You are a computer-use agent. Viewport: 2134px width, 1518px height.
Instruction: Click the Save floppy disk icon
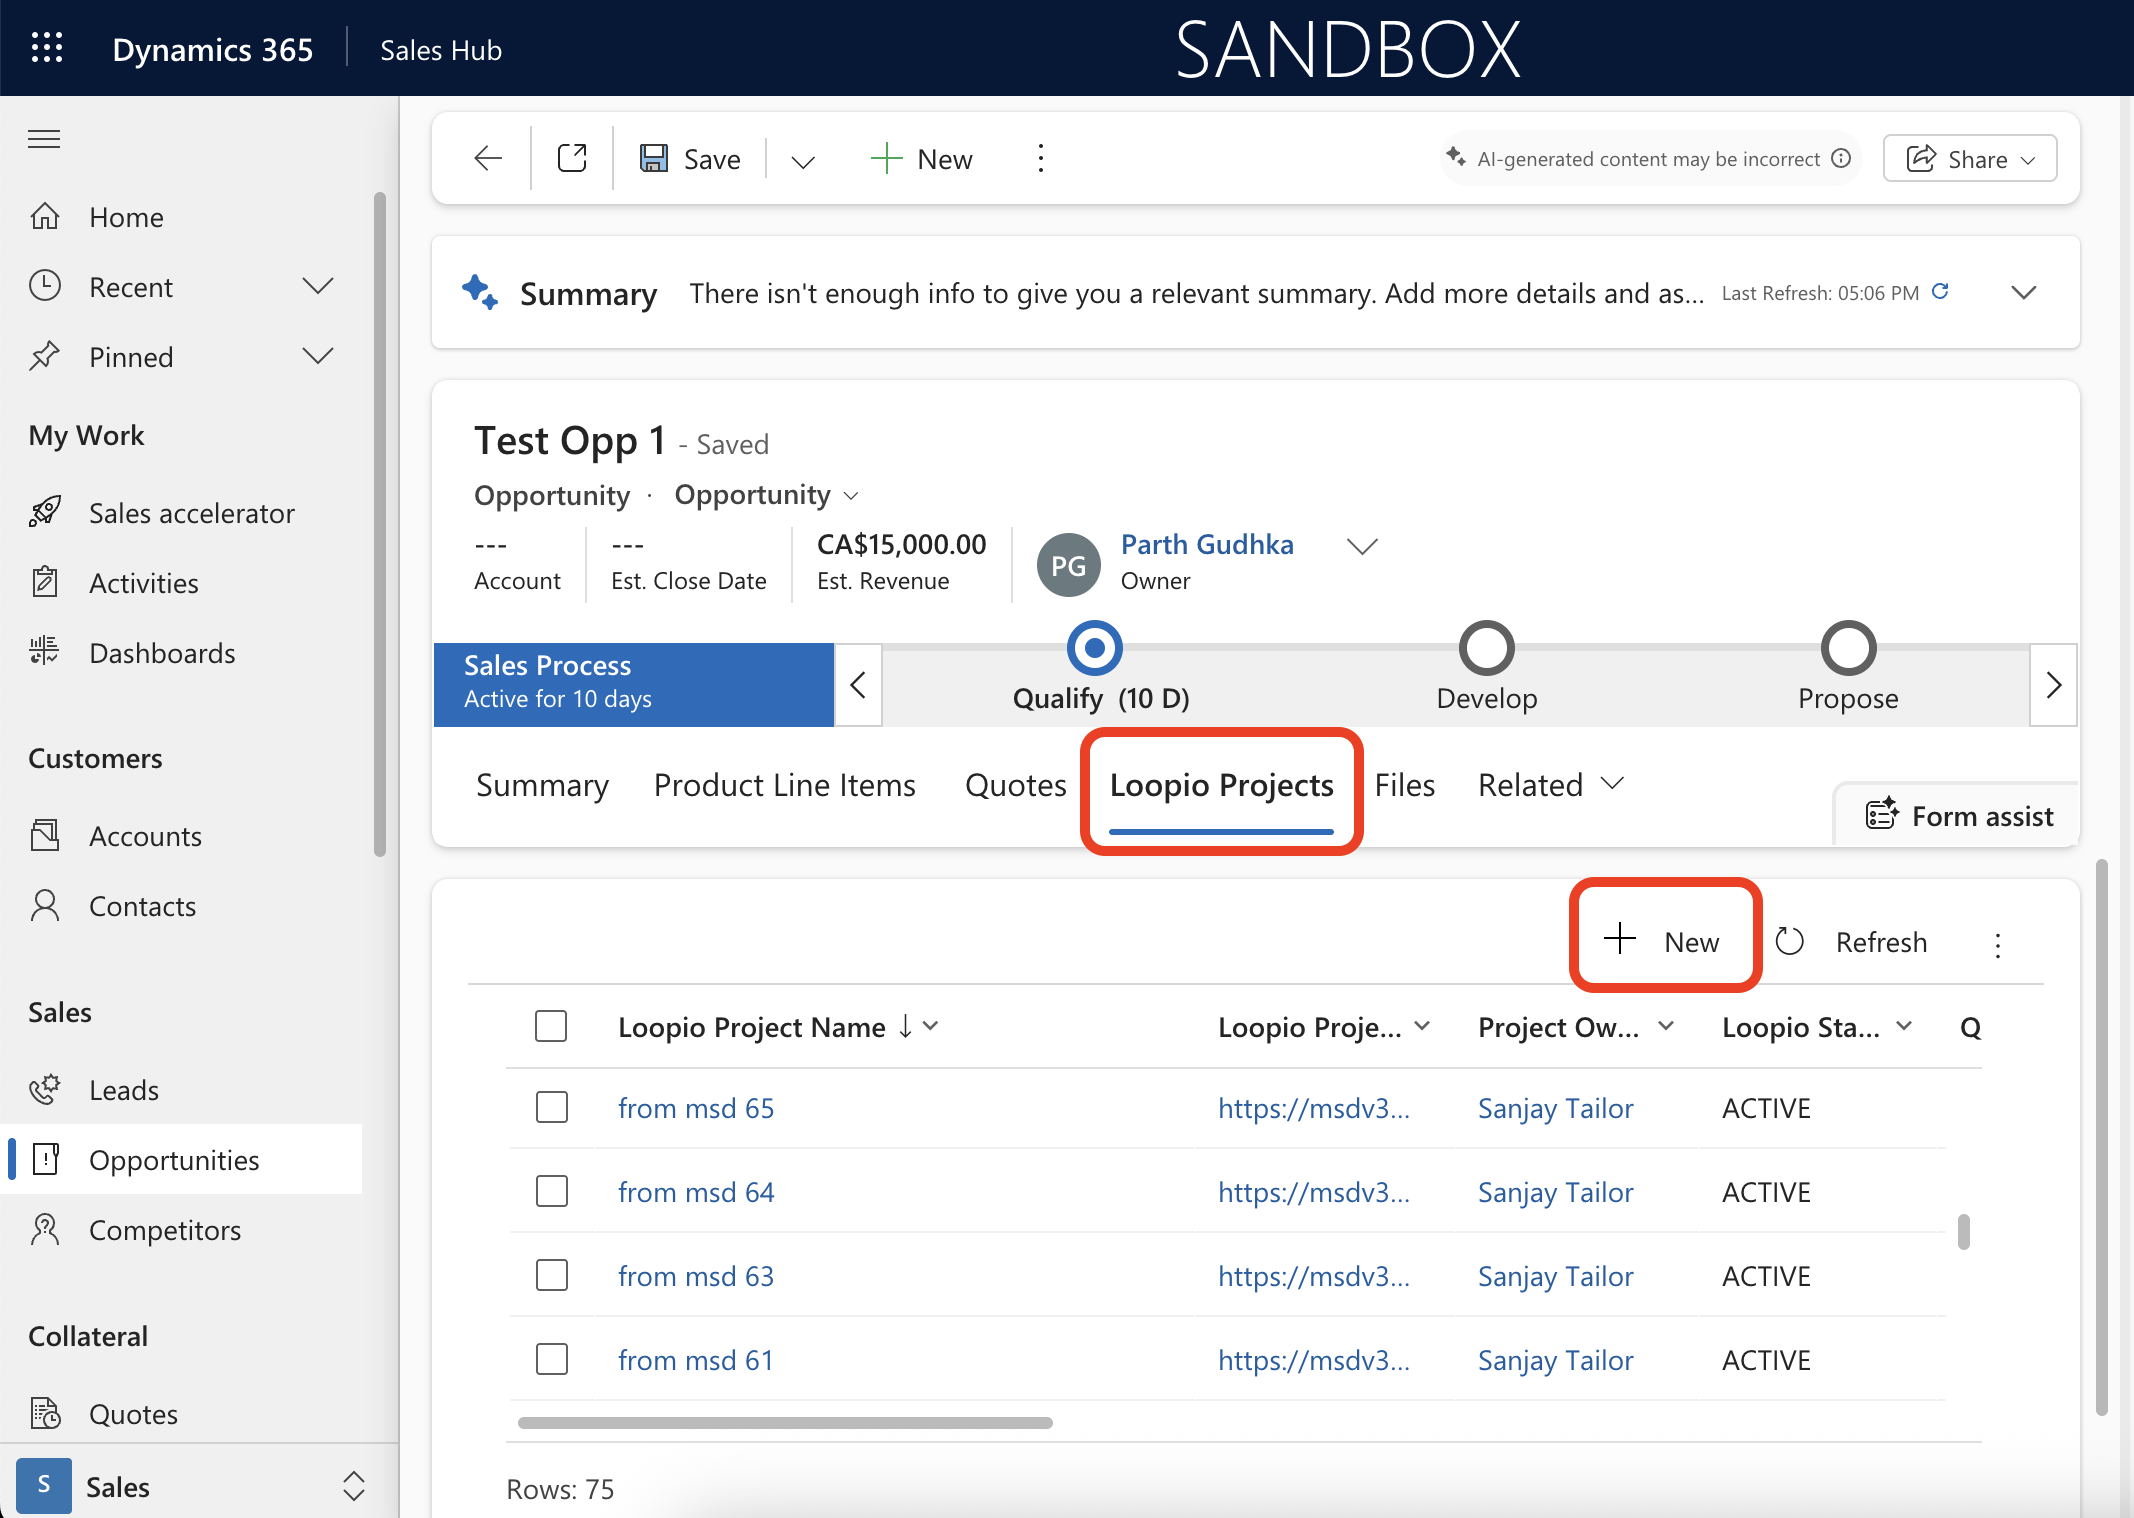[x=654, y=158]
